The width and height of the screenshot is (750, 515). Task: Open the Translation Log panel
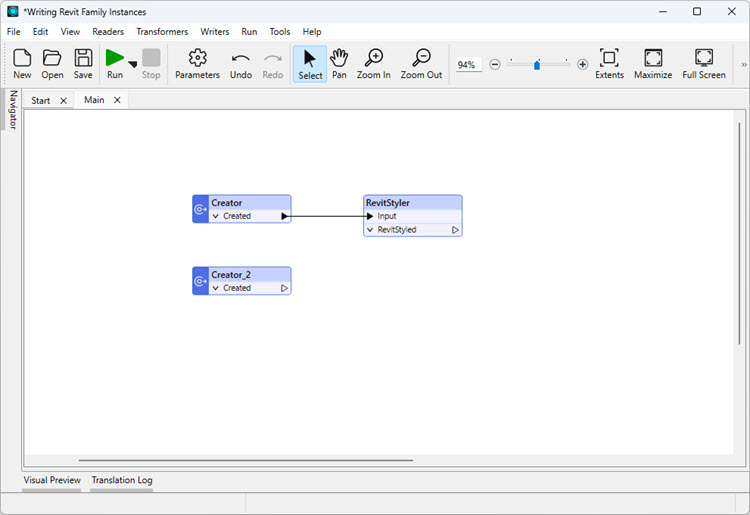click(x=122, y=480)
